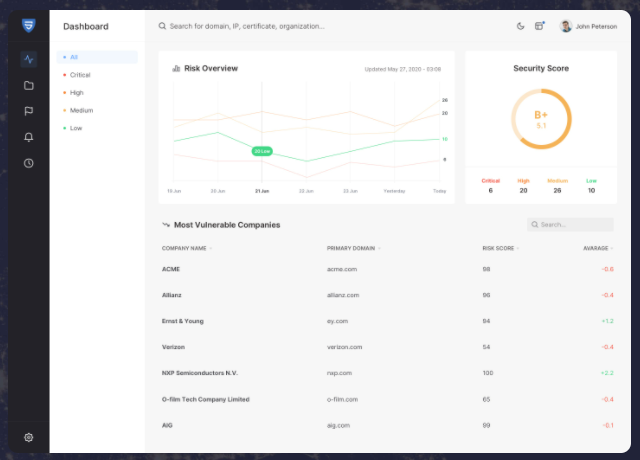This screenshot has height=460, width=640.
Task: Sort by Primary Domain column arrow
Action: [379, 249]
